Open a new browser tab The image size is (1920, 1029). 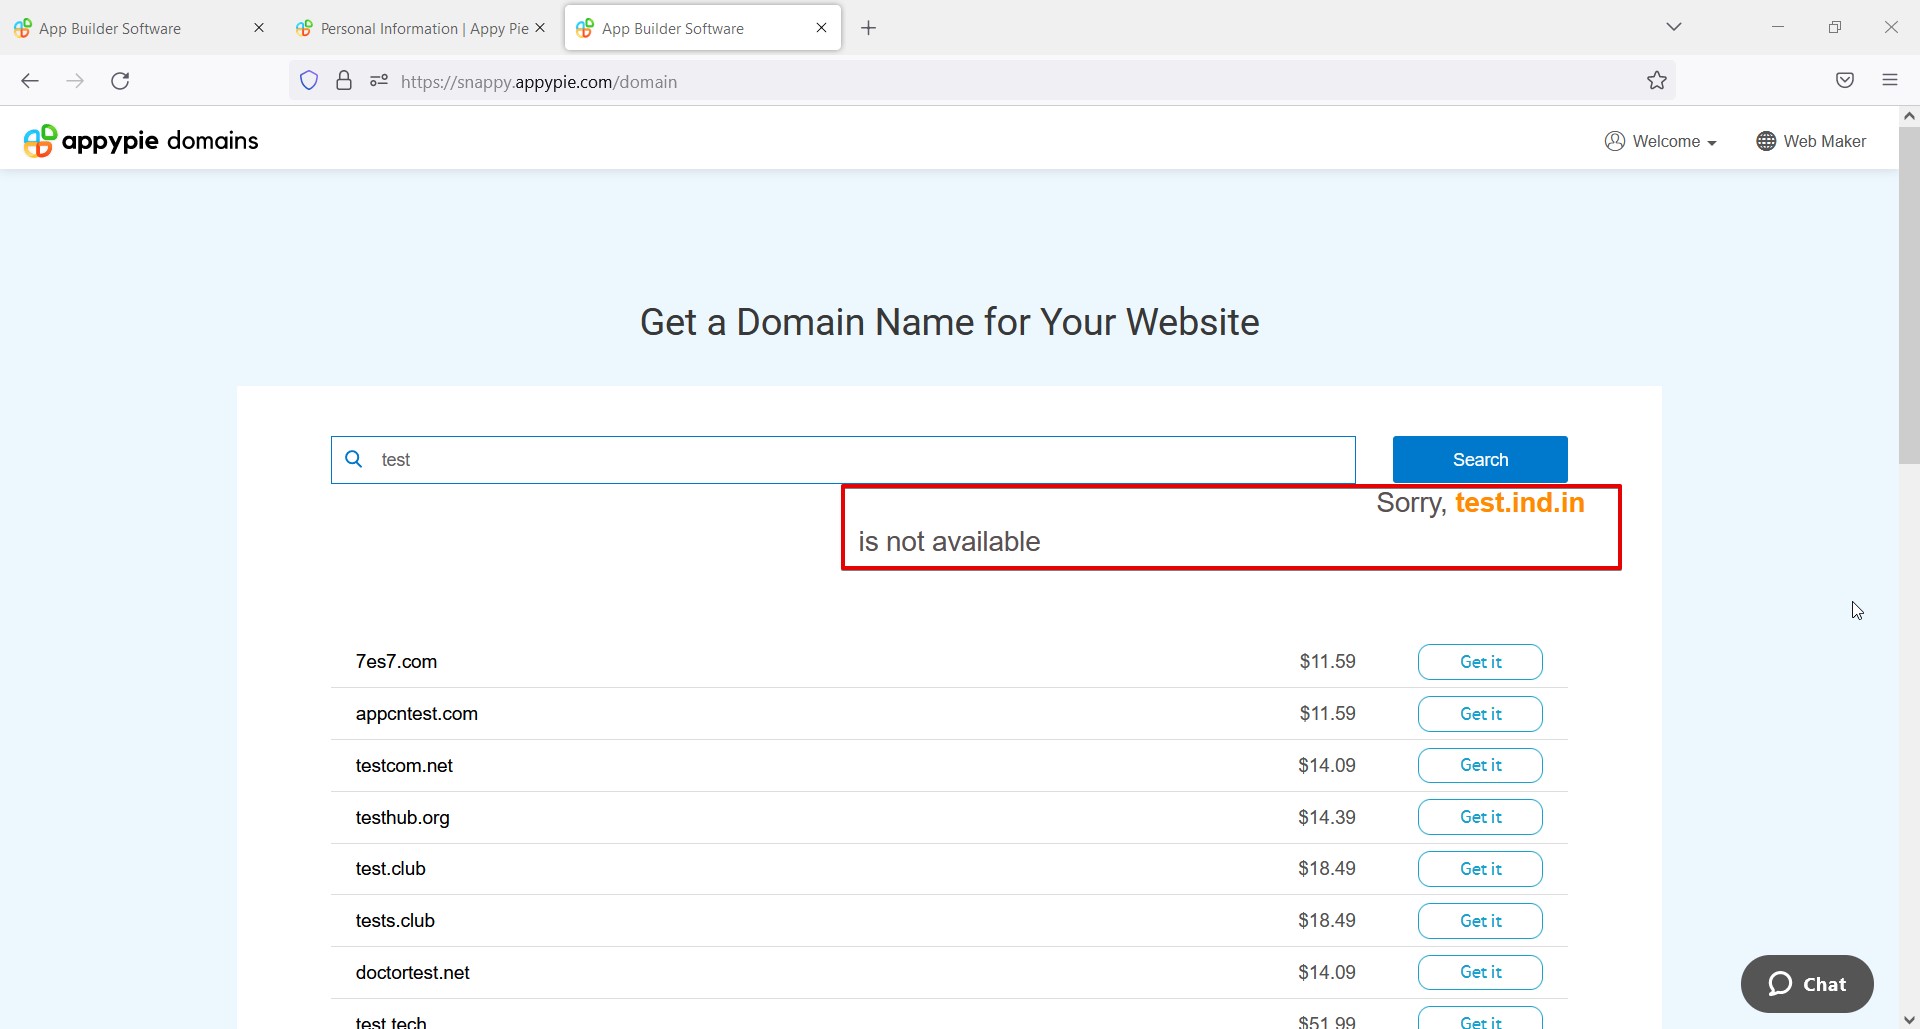(869, 28)
